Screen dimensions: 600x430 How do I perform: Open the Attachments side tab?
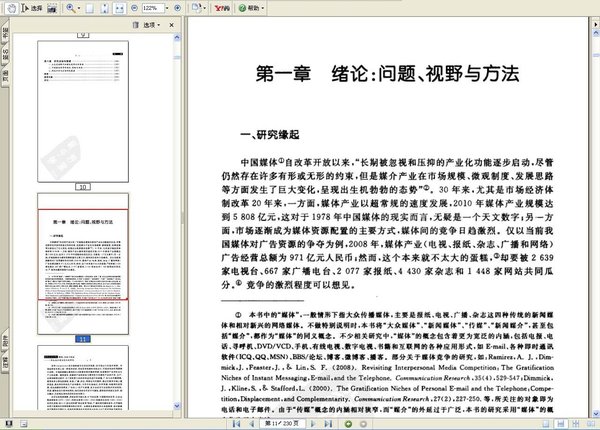[5, 341]
